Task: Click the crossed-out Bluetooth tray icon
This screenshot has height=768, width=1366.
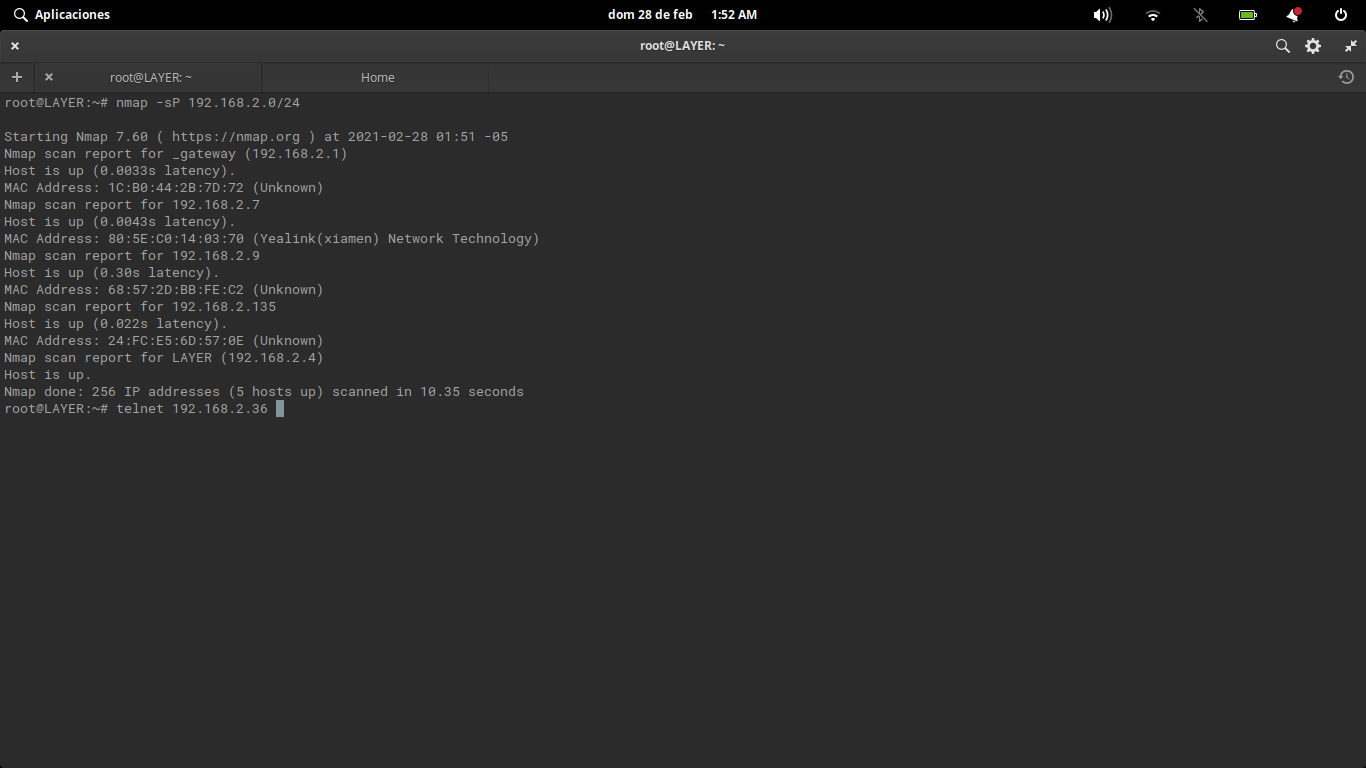Action: 1200,14
